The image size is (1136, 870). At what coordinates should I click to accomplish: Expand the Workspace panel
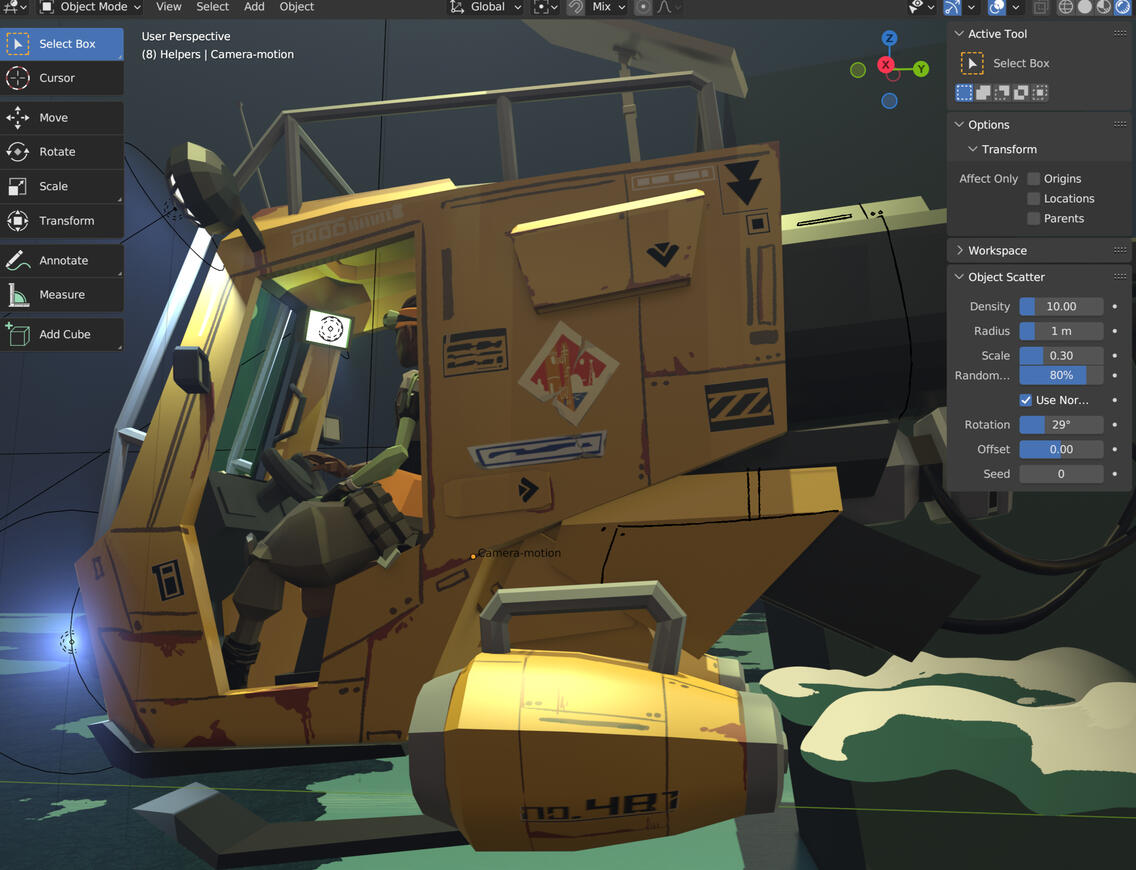pos(997,251)
